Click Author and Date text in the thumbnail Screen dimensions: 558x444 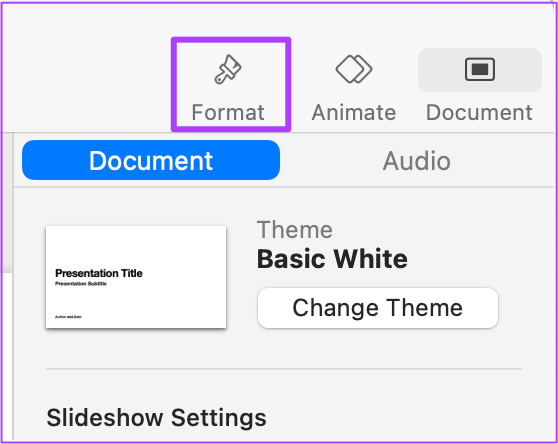click(x=68, y=317)
